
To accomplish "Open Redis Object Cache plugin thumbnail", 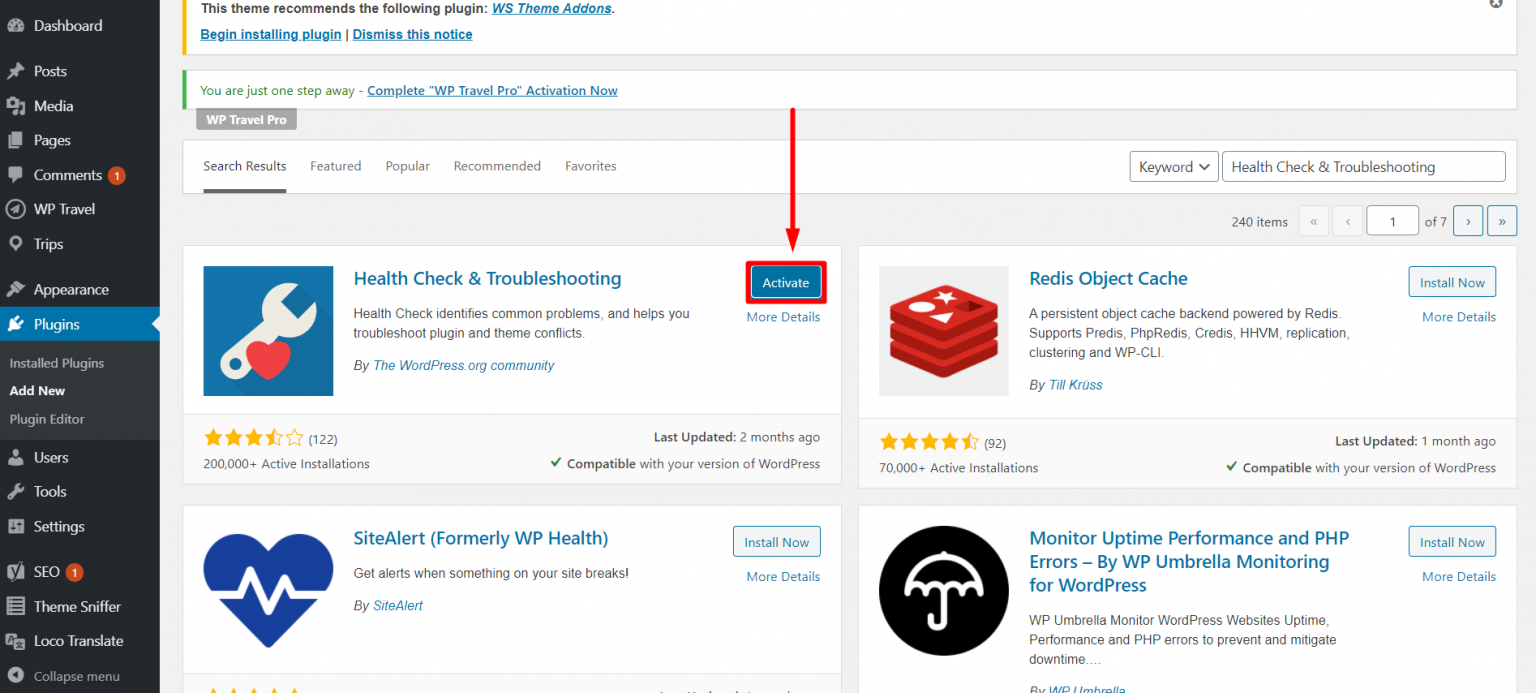I will pos(944,331).
